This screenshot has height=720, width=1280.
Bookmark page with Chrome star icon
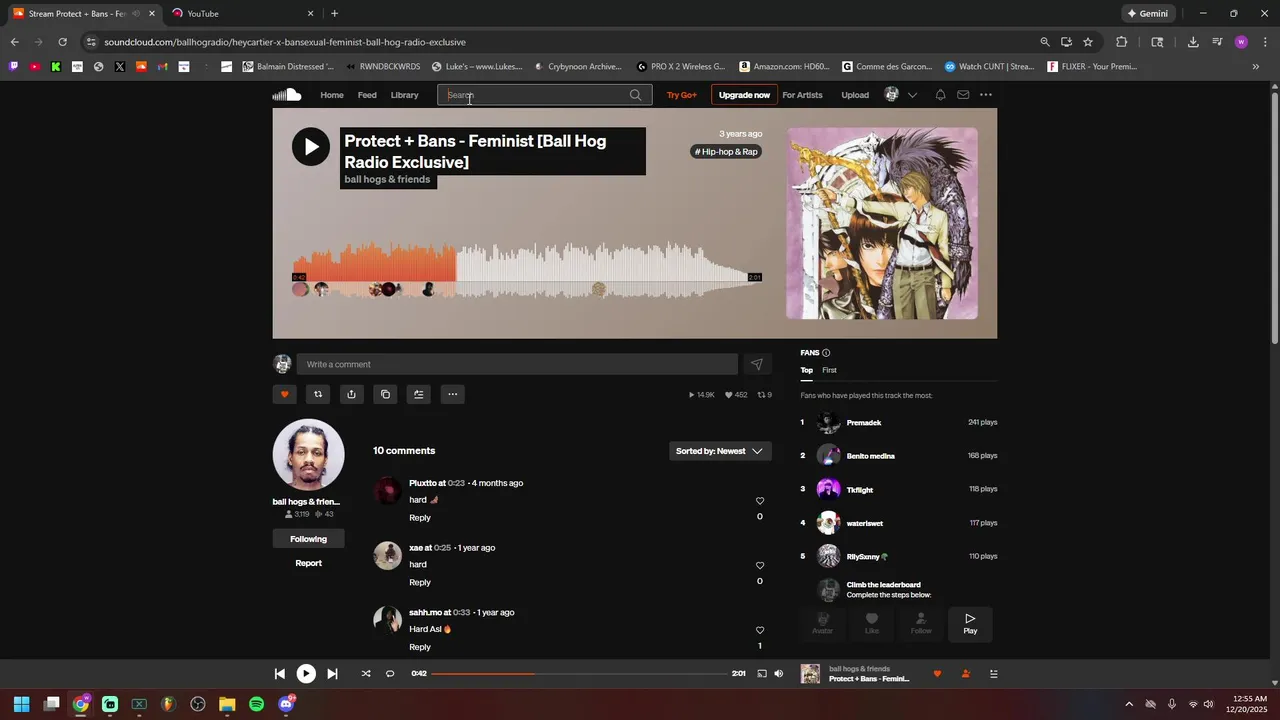point(1088,42)
